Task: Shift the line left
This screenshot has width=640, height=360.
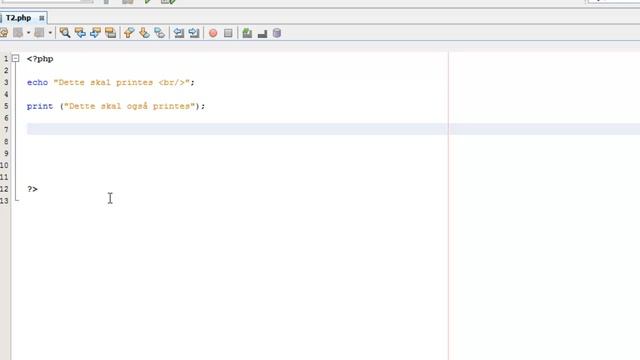Action: click(x=178, y=33)
